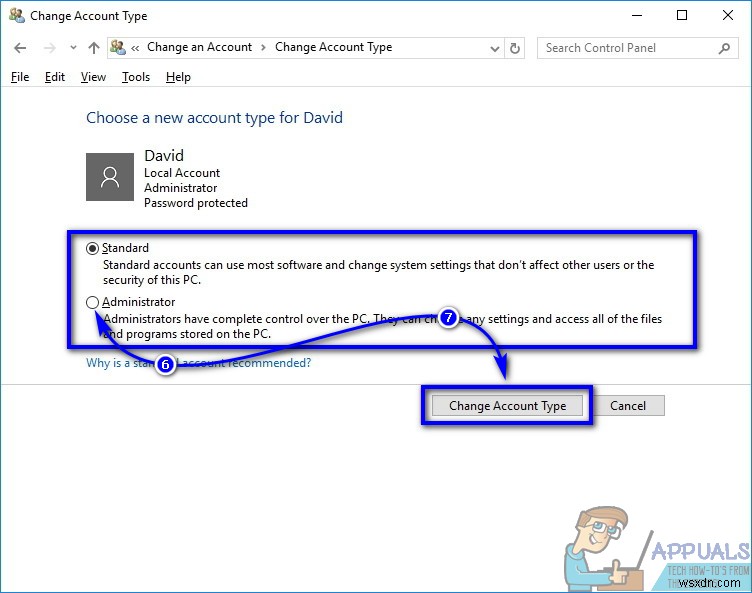
Task: Click the Change Account Type breadcrumb
Action: tap(333, 47)
